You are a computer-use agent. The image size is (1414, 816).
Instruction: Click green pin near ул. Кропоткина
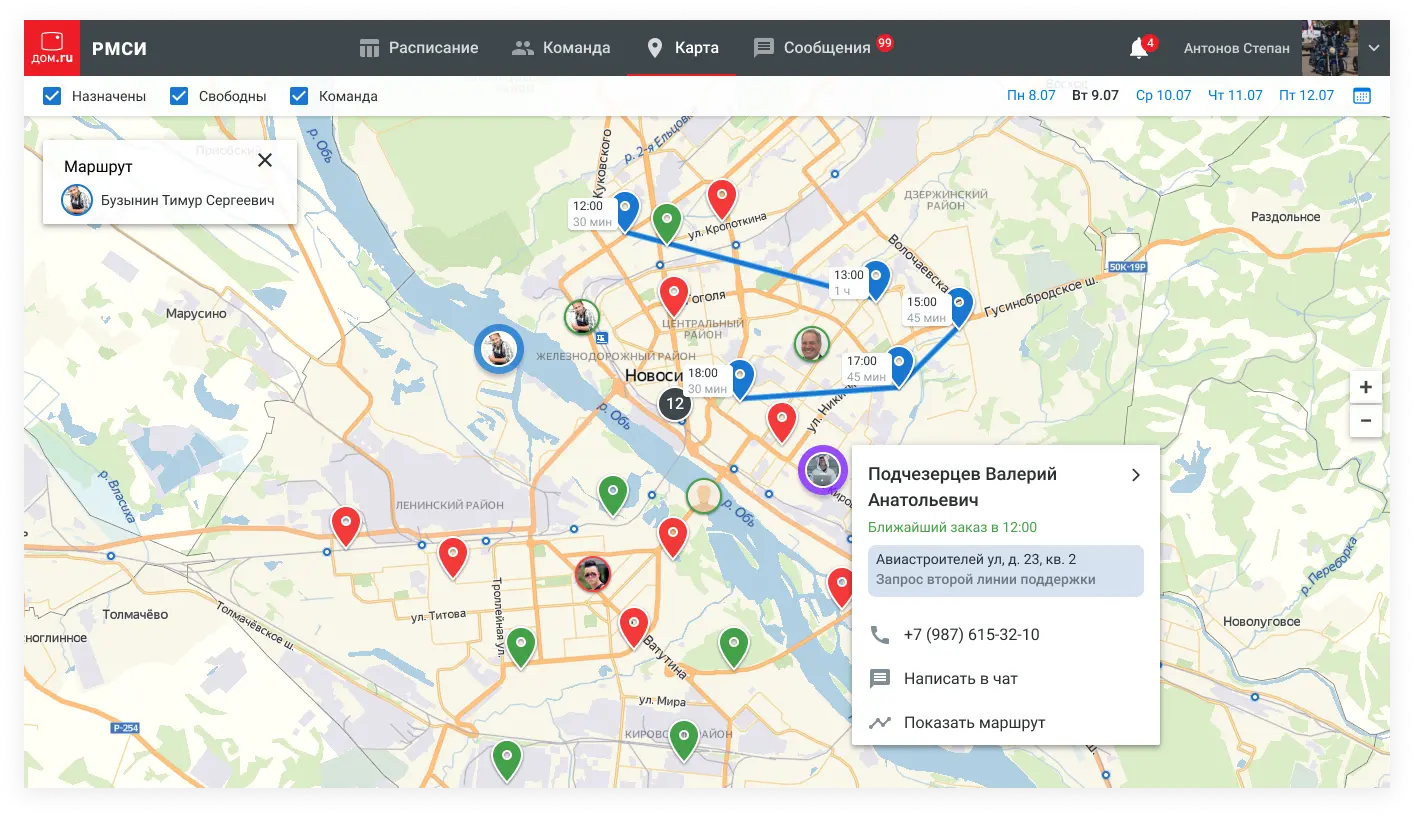click(x=667, y=223)
